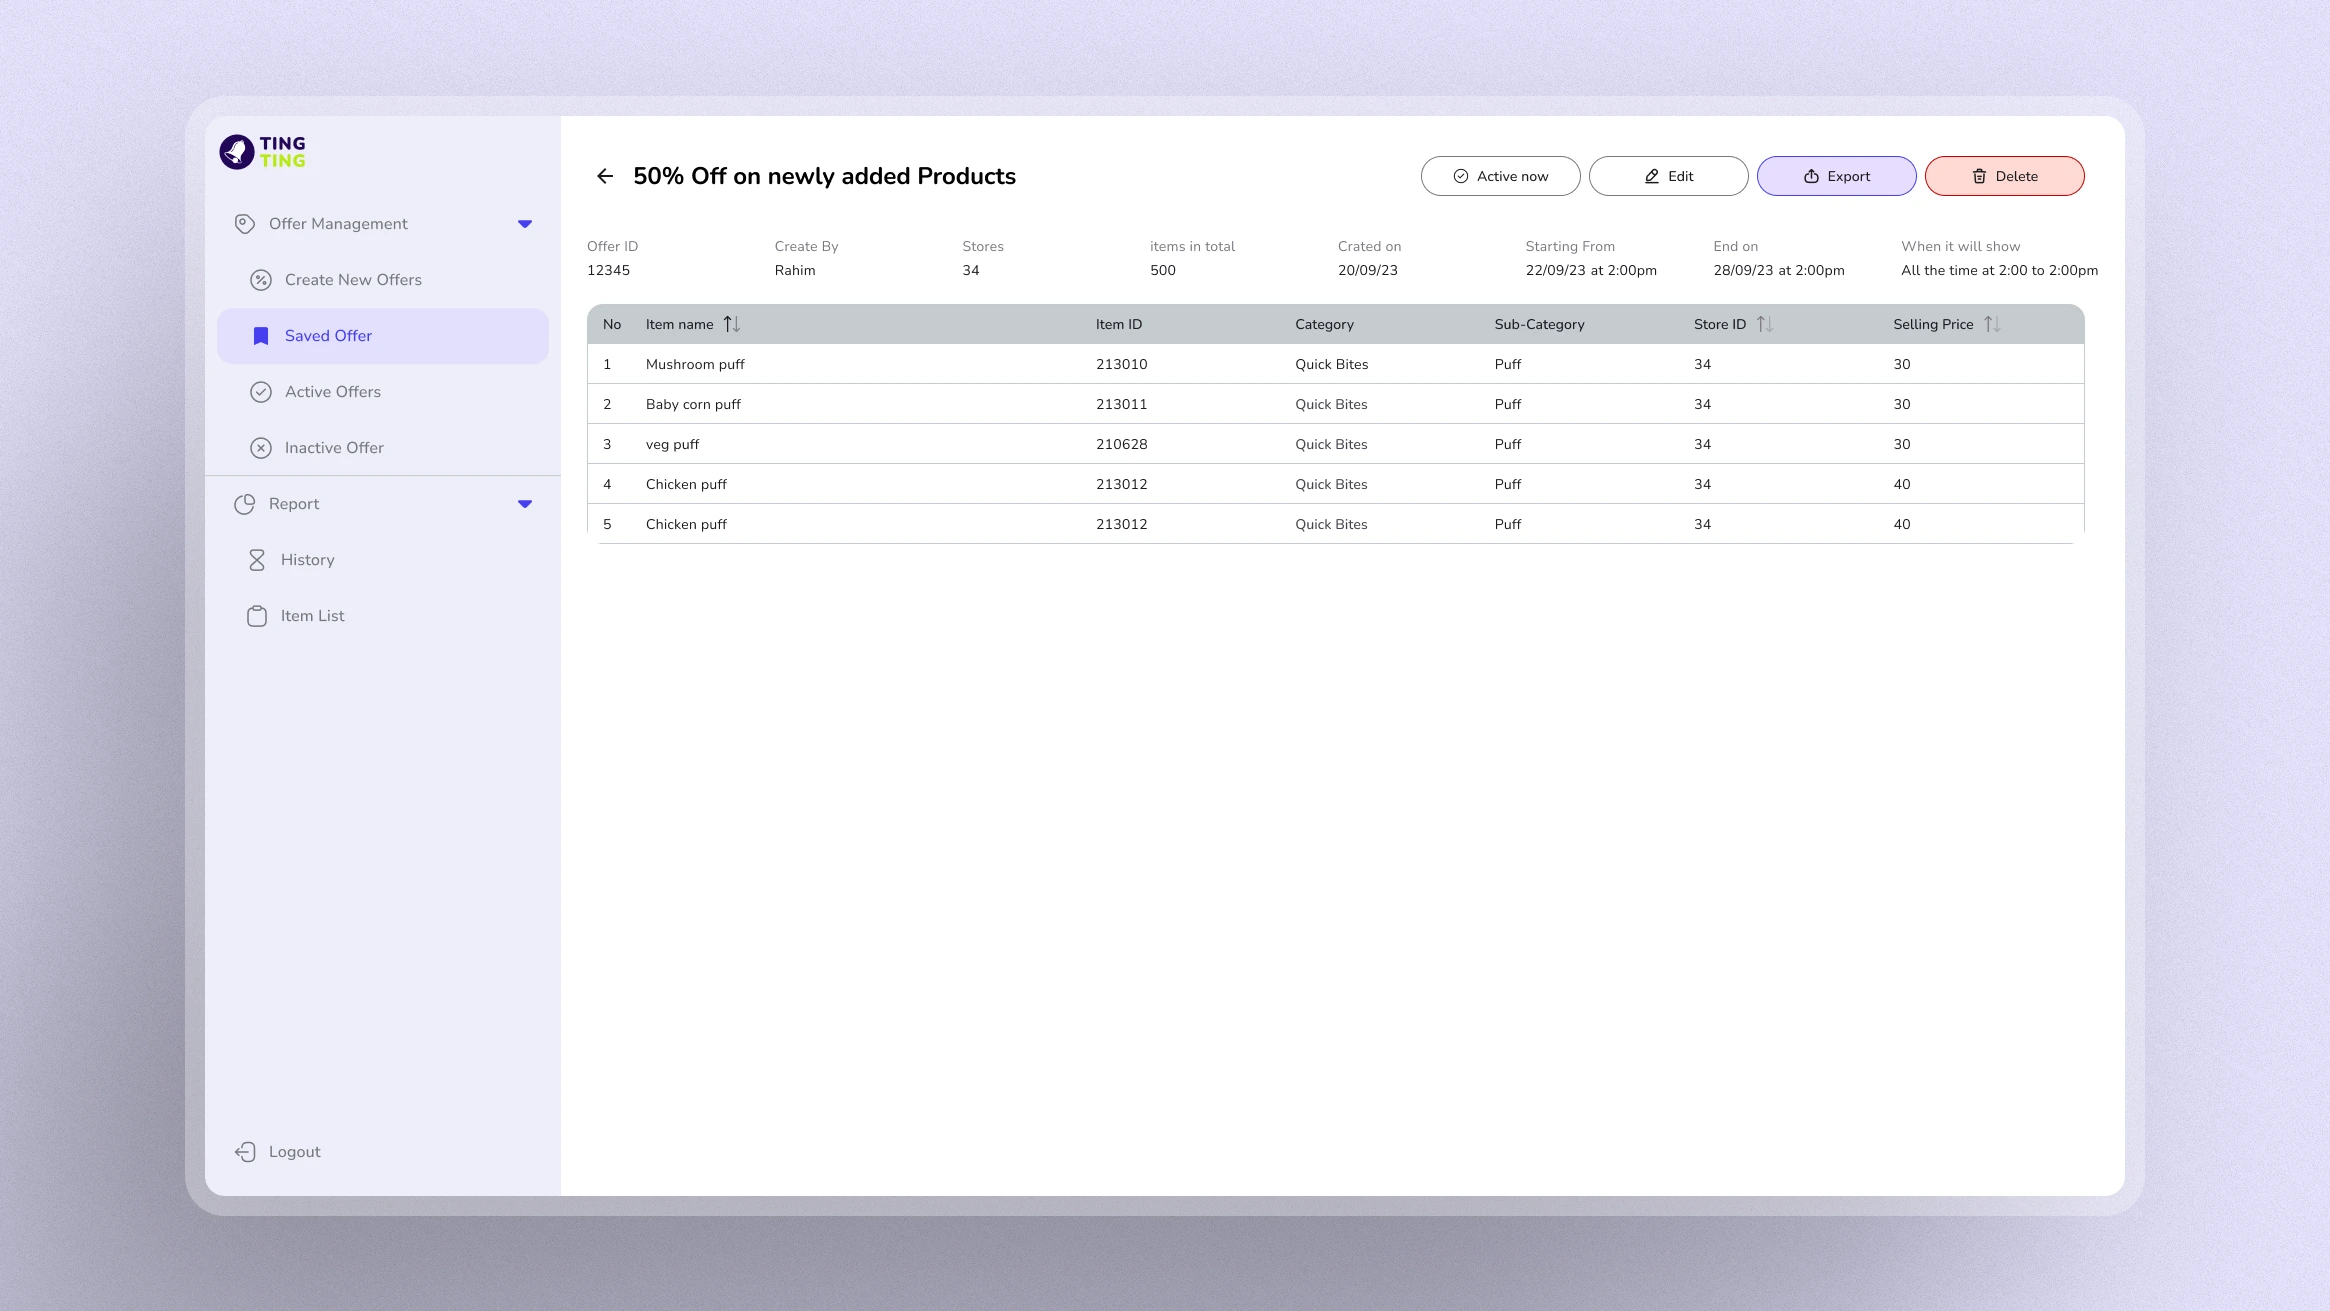Click Starting From 22/09/23 at 2:00pm

(1591, 270)
